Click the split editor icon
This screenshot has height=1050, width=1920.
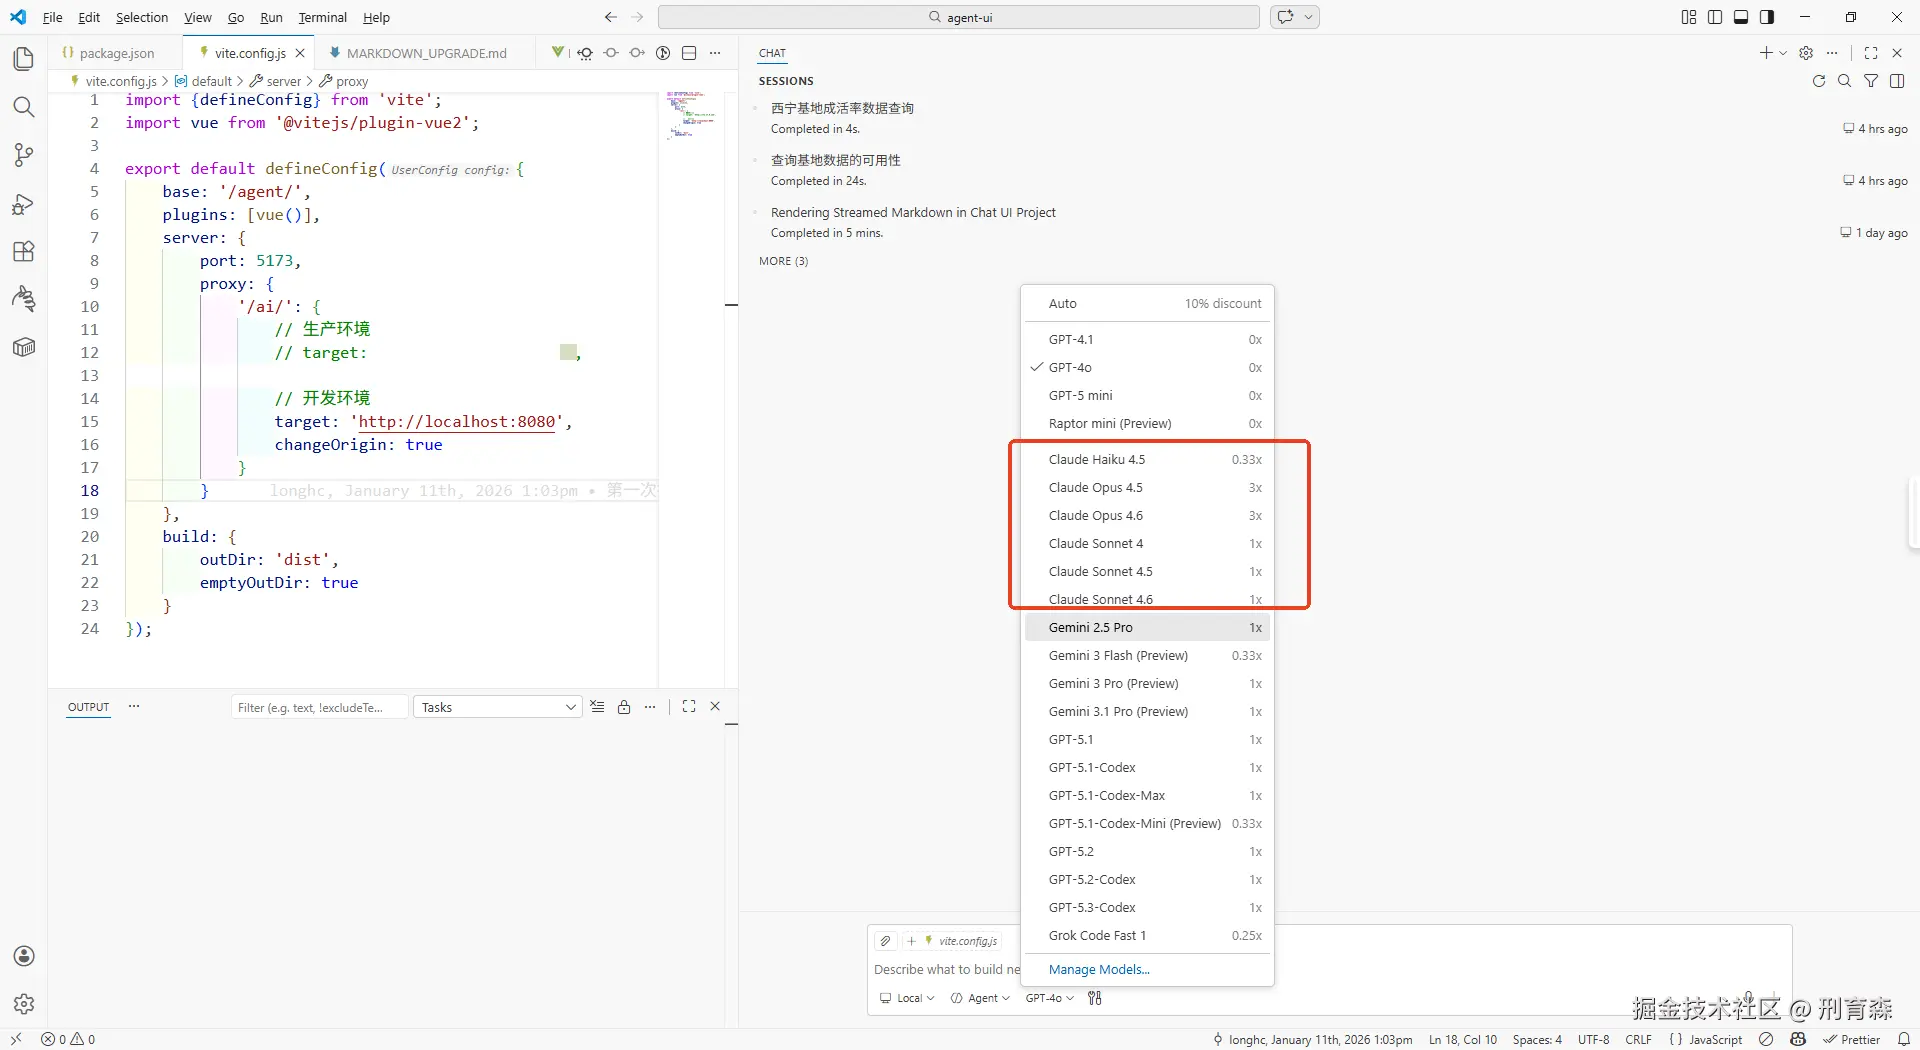pyautogui.click(x=689, y=53)
